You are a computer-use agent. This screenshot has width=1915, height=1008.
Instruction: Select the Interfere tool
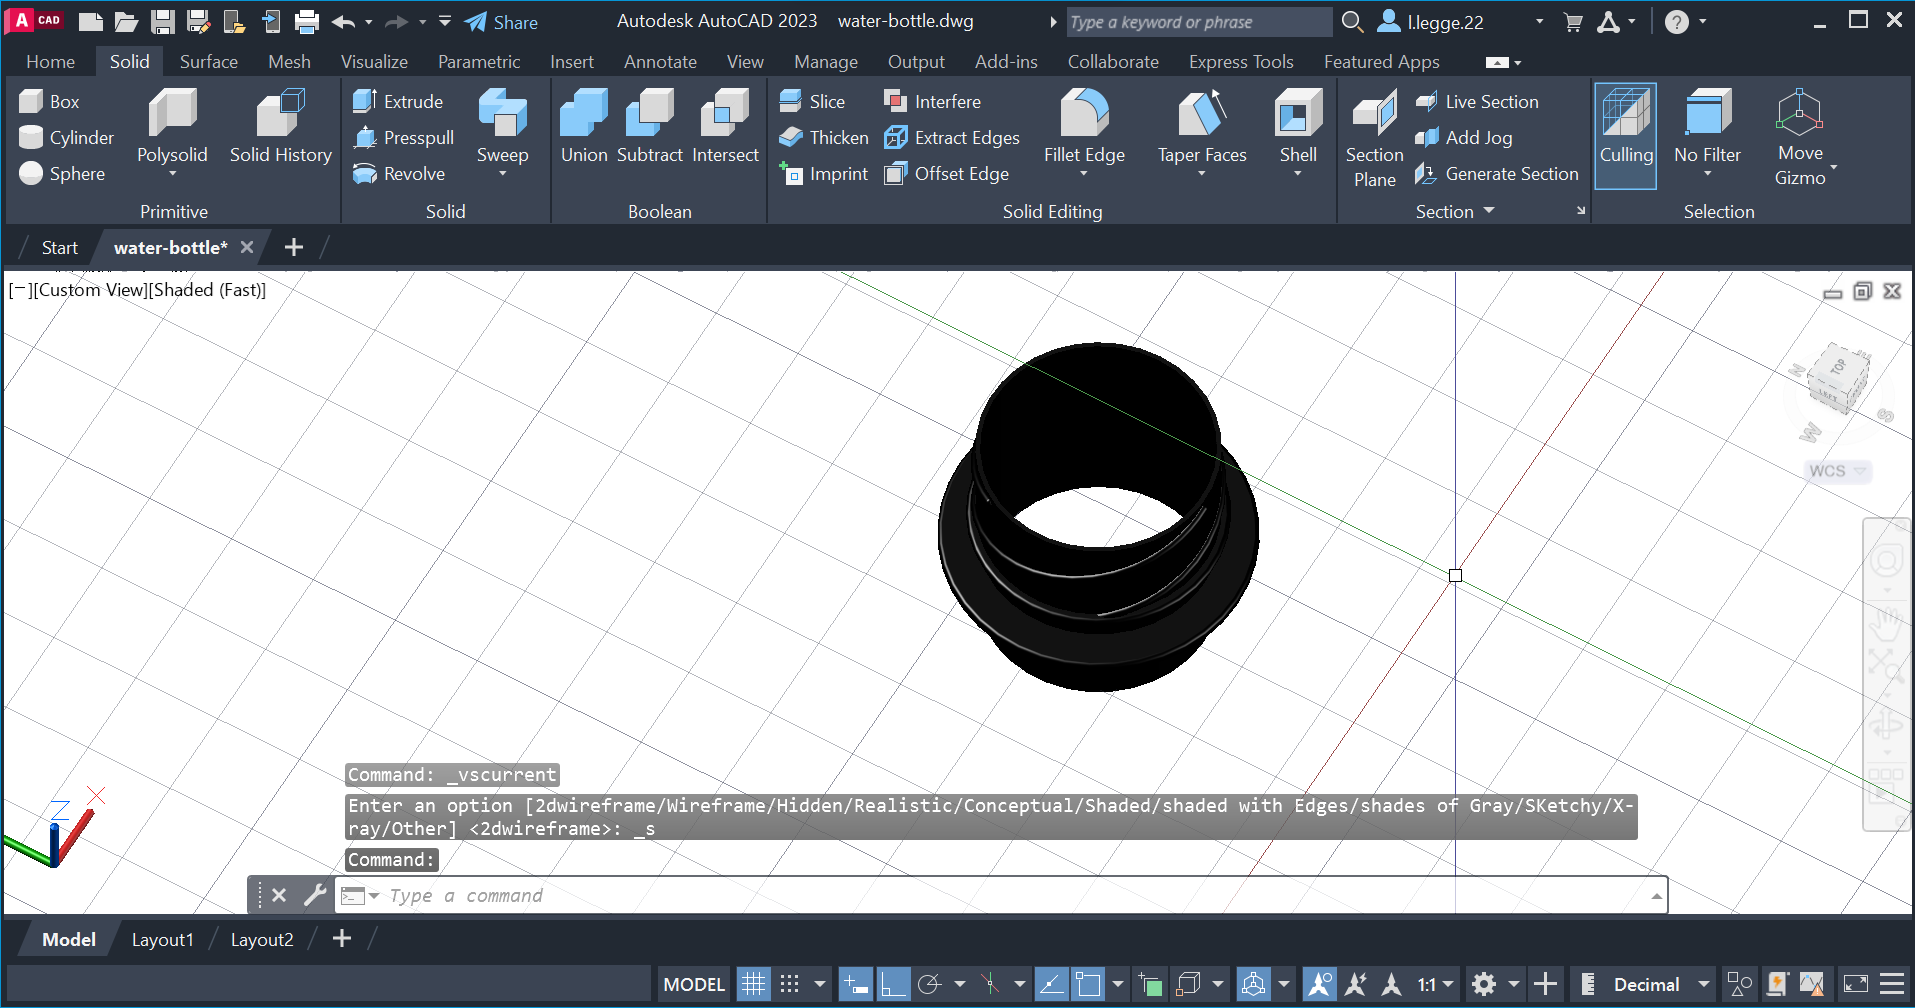[x=932, y=101]
